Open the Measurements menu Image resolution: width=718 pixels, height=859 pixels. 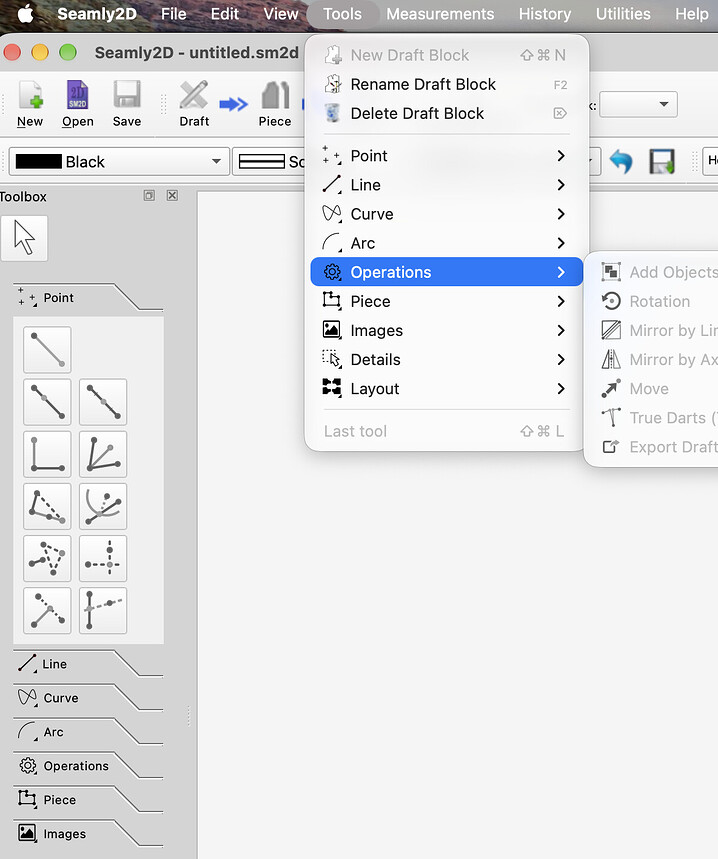(440, 14)
